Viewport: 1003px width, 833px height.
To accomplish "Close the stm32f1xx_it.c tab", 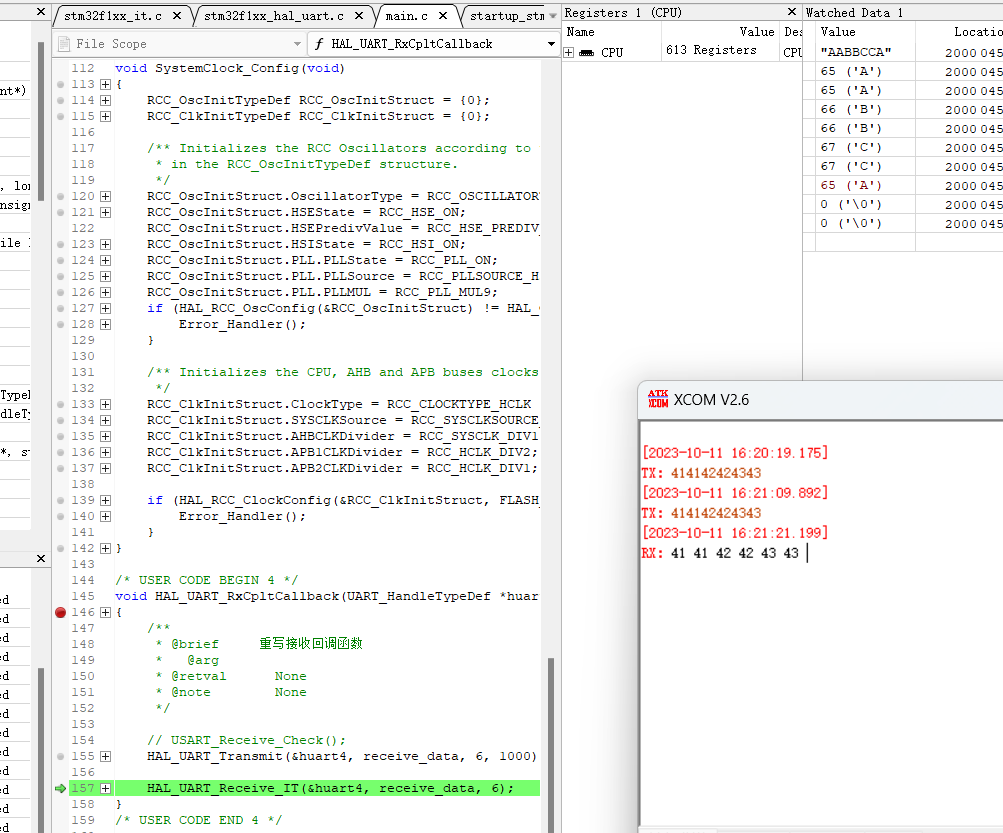I will click(177, 16).
